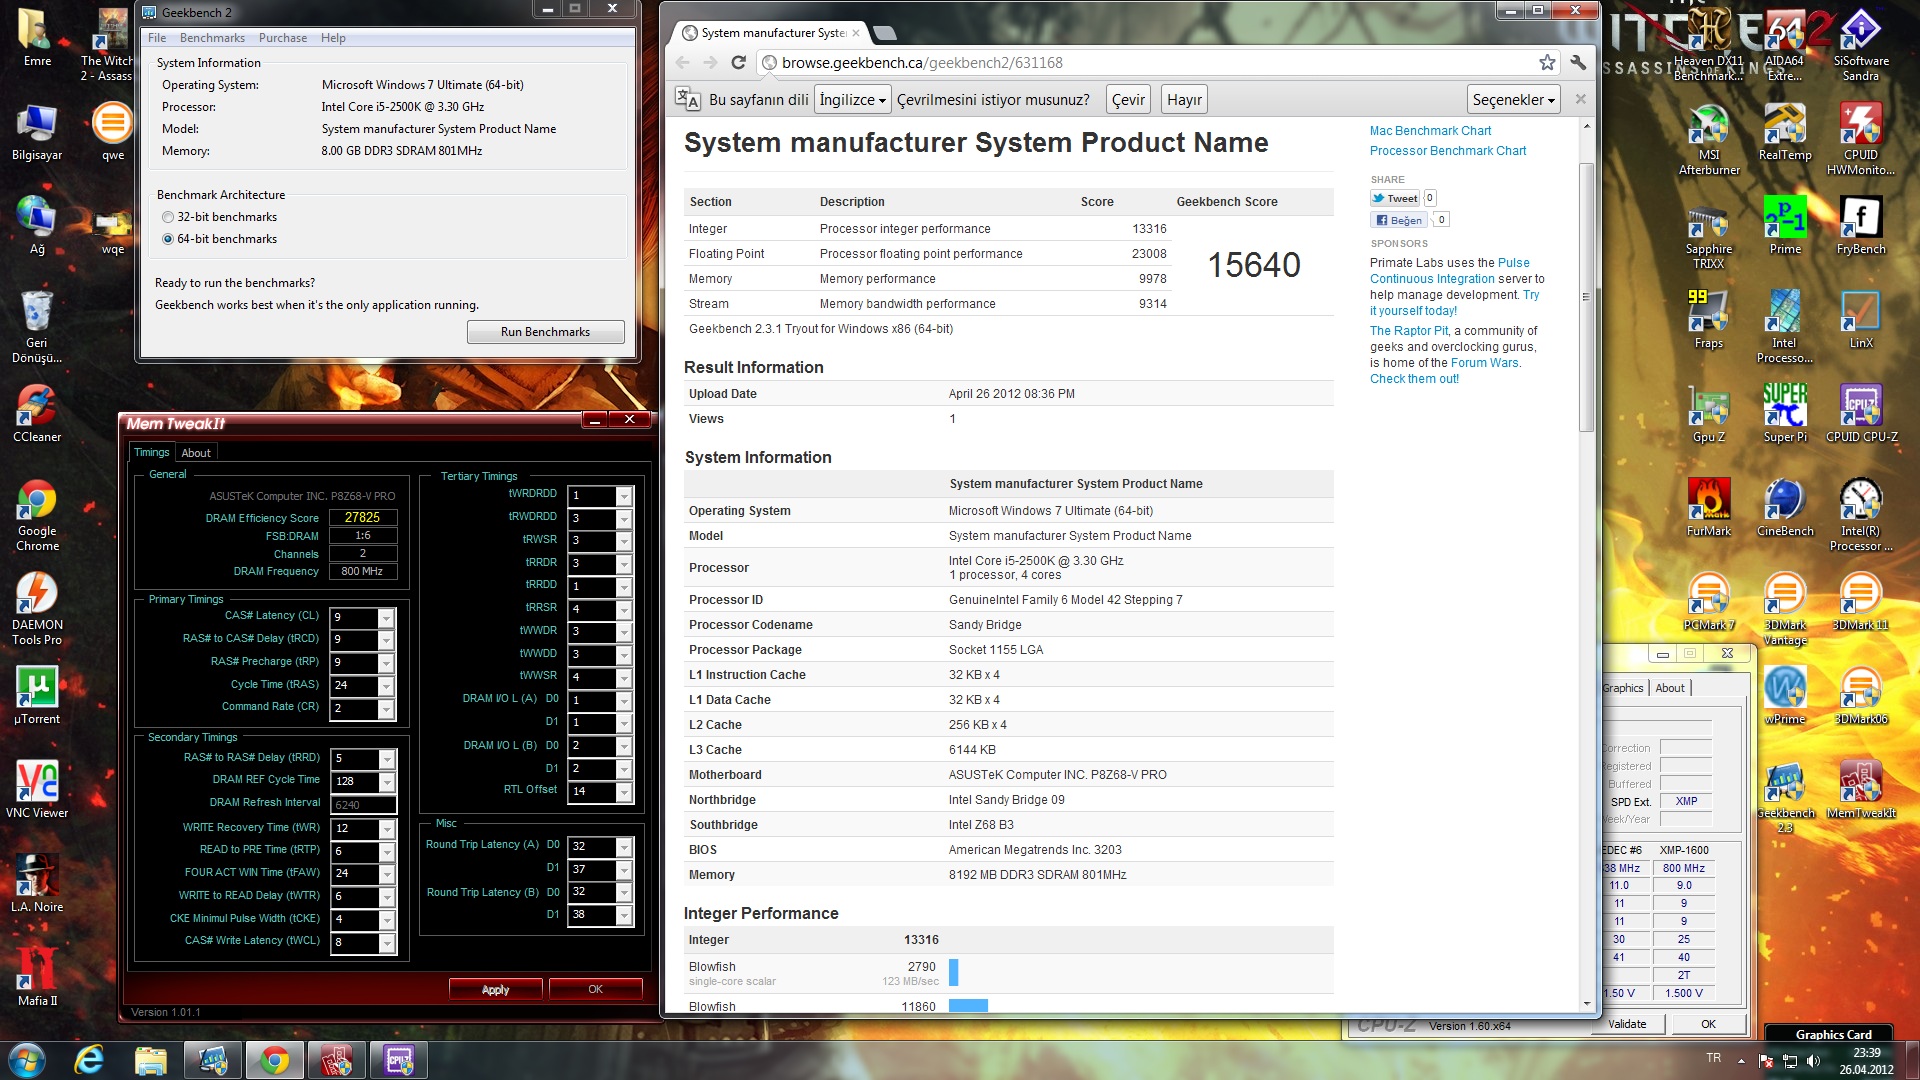
Task: Click the DRAM Refresh Interval field
Action: pos(363,805)
